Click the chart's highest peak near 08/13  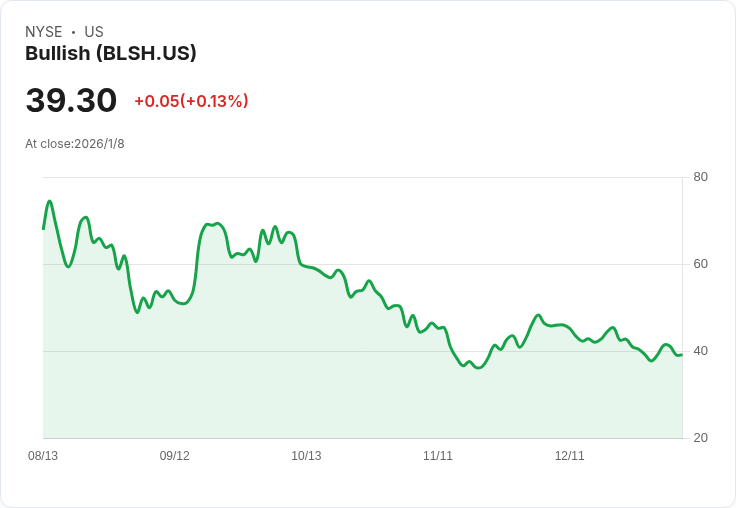click(x=50, y=201)
